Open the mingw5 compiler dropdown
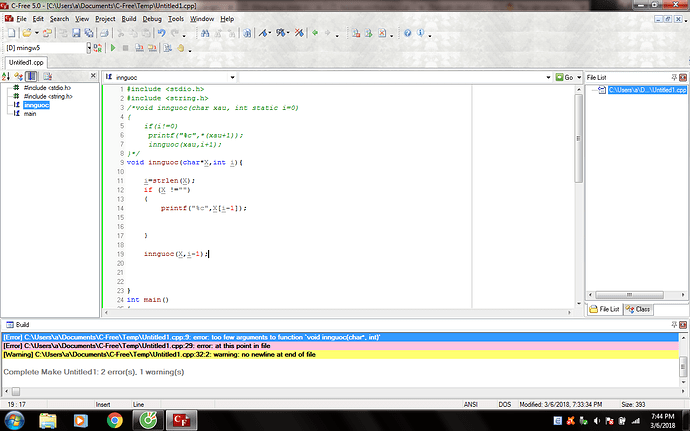The width and height of the screenshot is (690, 431). point(89,48)
